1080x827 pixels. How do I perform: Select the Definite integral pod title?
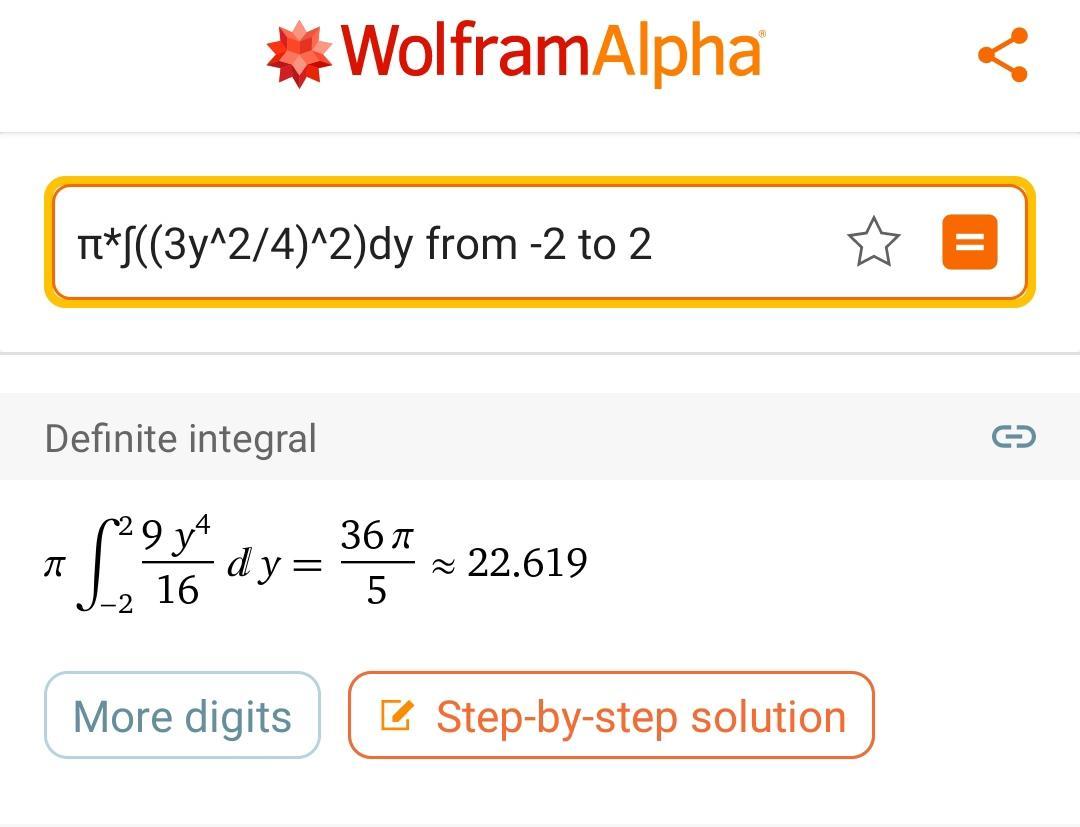[181, 439]
